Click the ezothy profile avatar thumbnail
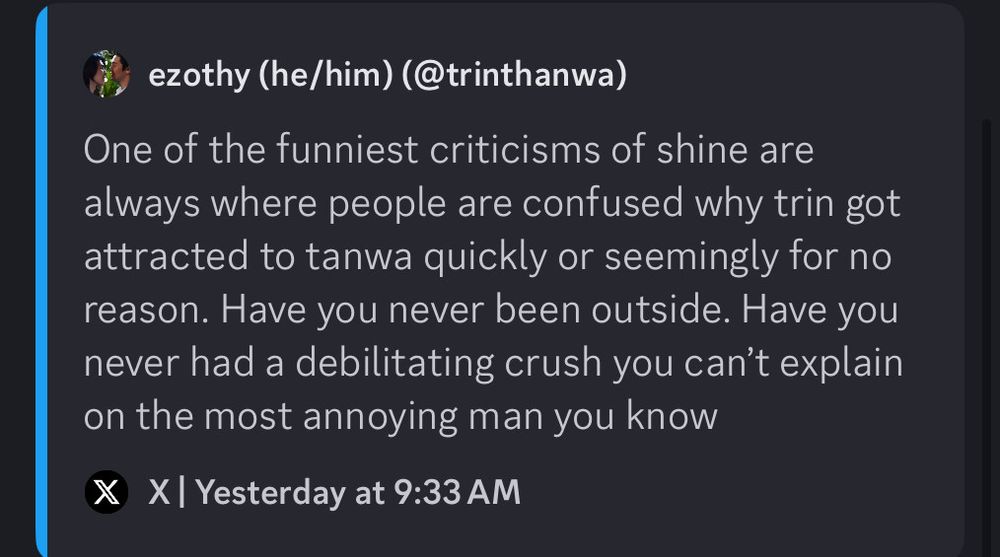The image size is (1000, 557). 107,74
